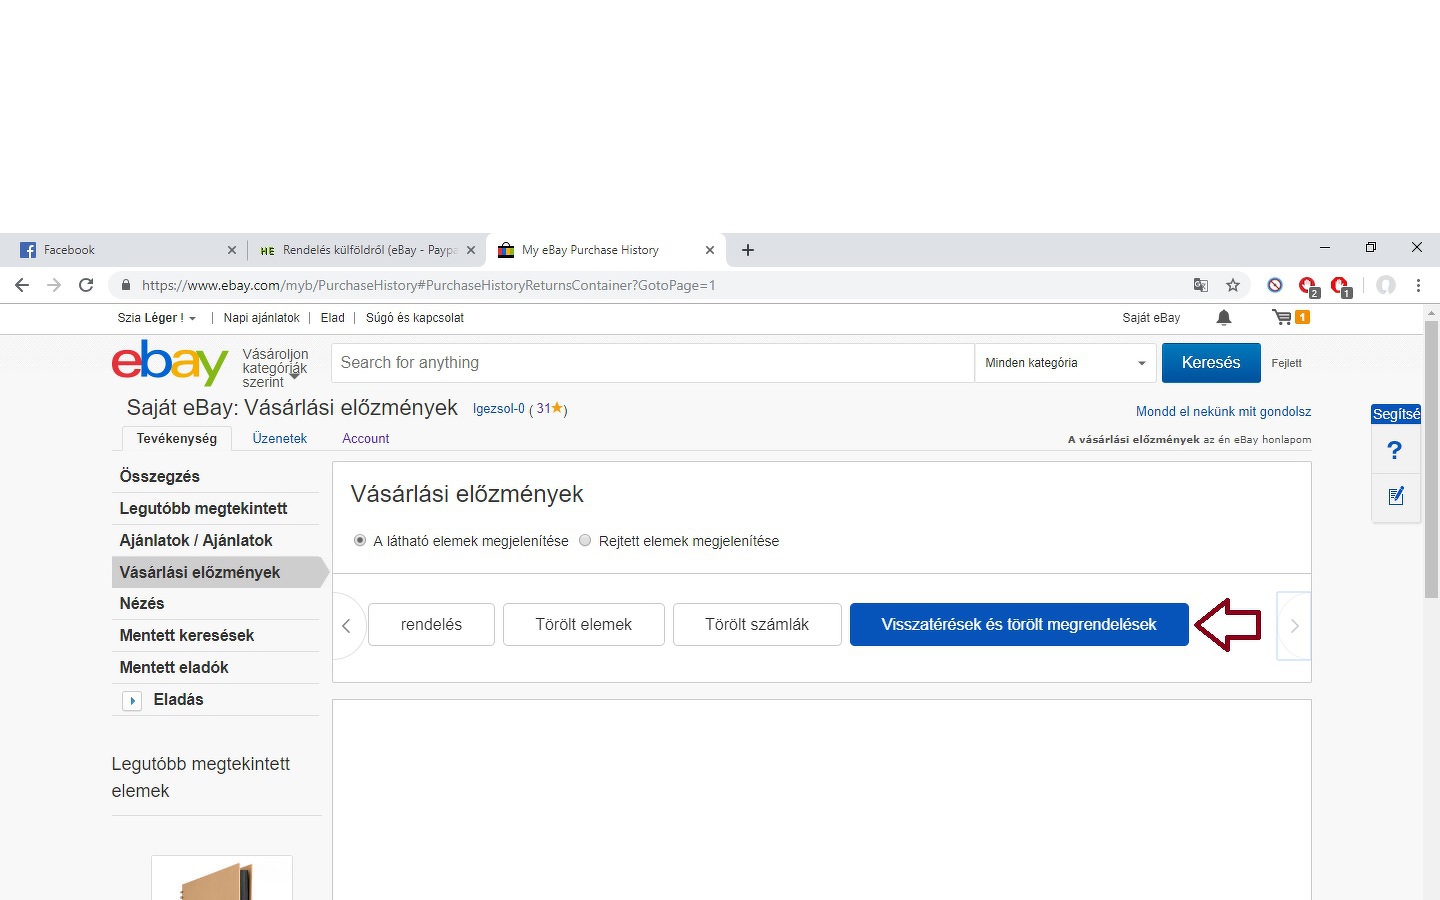Select 'Visszatérések és törölt megrendelések' tab
This screenshot has width=1440, height=900.
1019,625
